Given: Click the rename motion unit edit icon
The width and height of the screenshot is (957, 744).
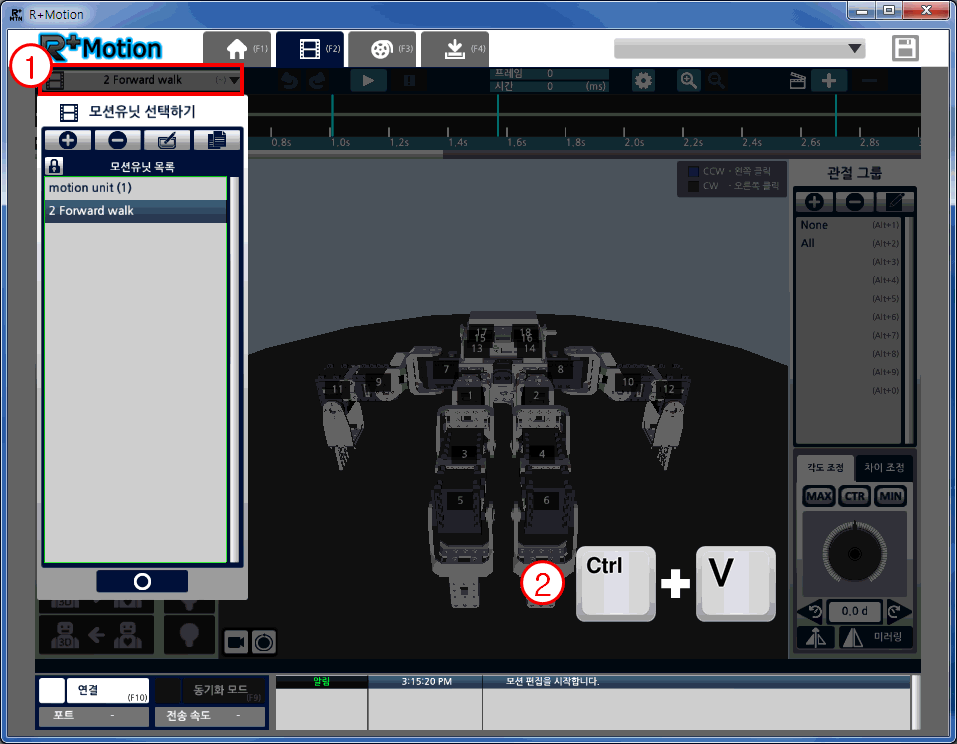Looking at the screenshot, I should click(x=165, y=141).
